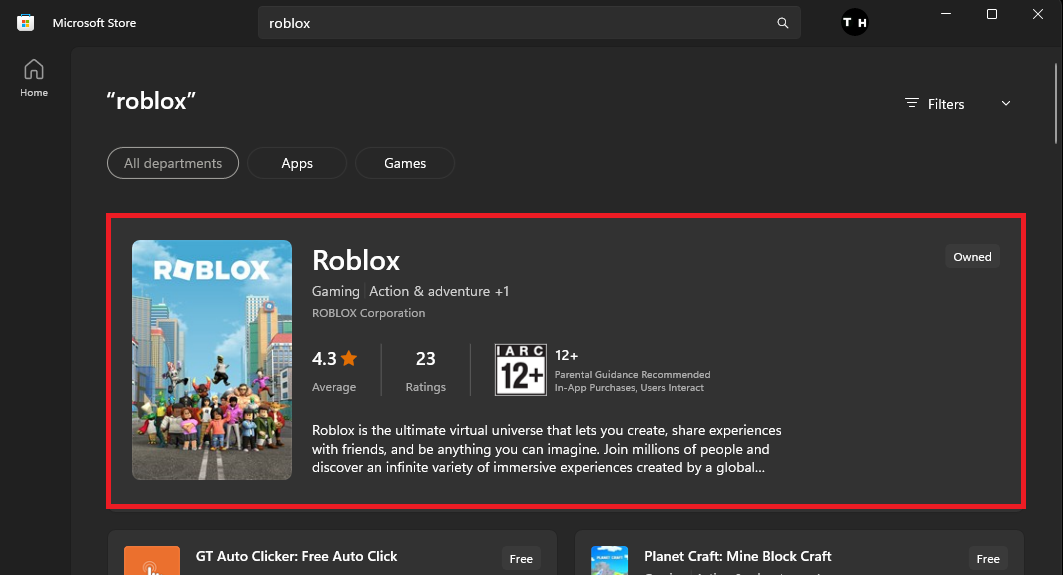
Task: Click the Roblox cover art thumbnail
Action: tap(212, 360)
